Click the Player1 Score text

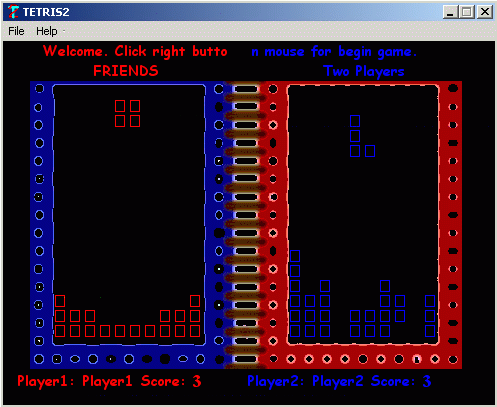(x=109, y=381)
